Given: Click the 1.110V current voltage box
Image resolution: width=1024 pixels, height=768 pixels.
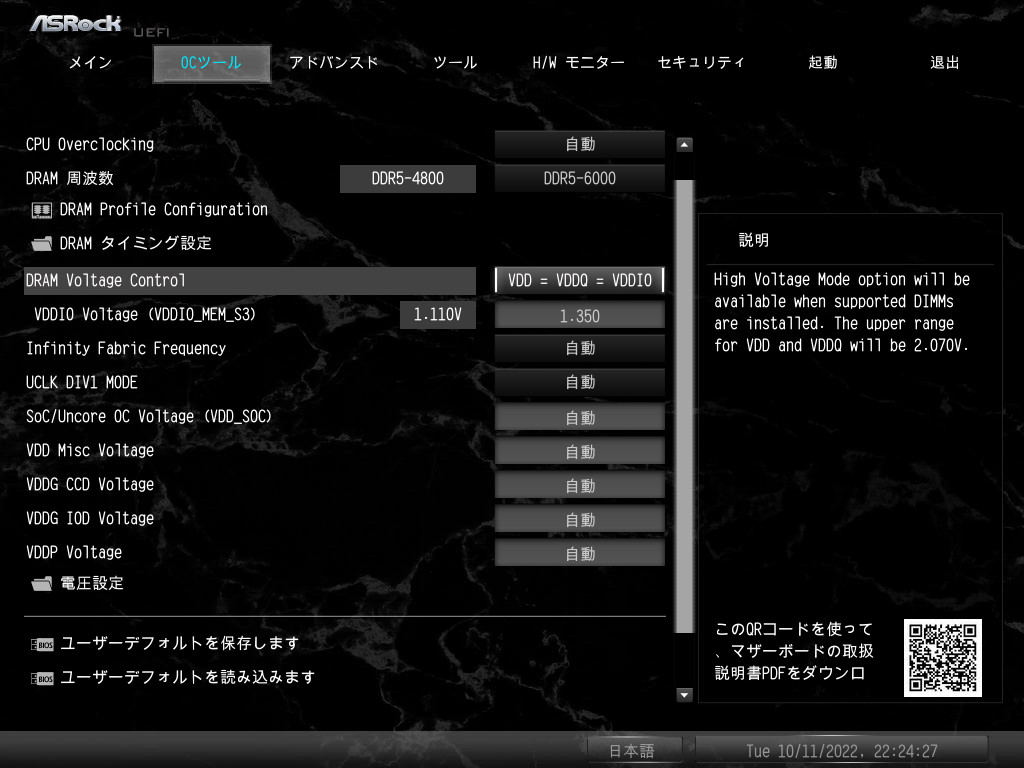Looking at the screenshot, I should (438, 315).
